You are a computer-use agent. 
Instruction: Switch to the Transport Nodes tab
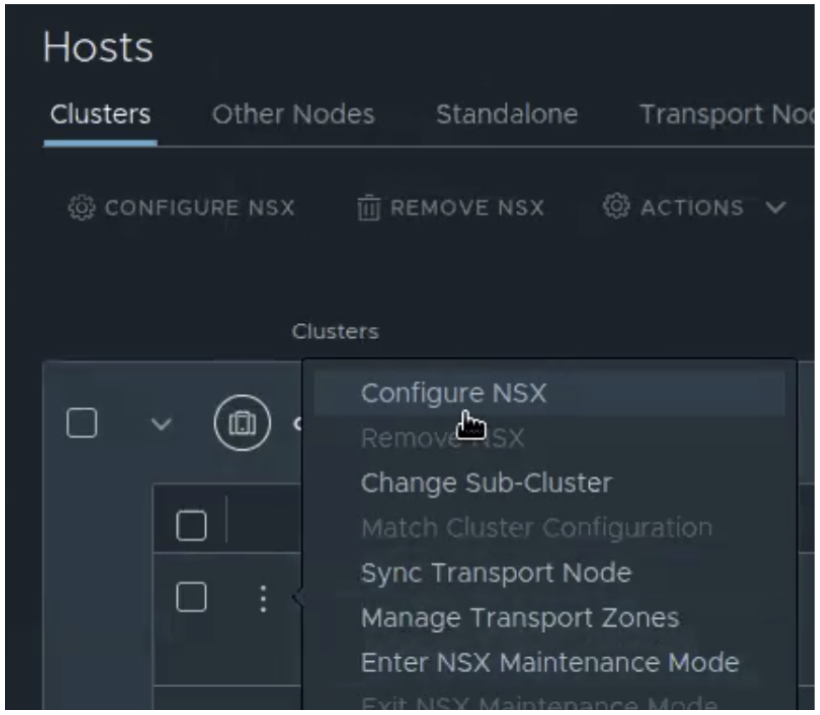tap(726, 115)
